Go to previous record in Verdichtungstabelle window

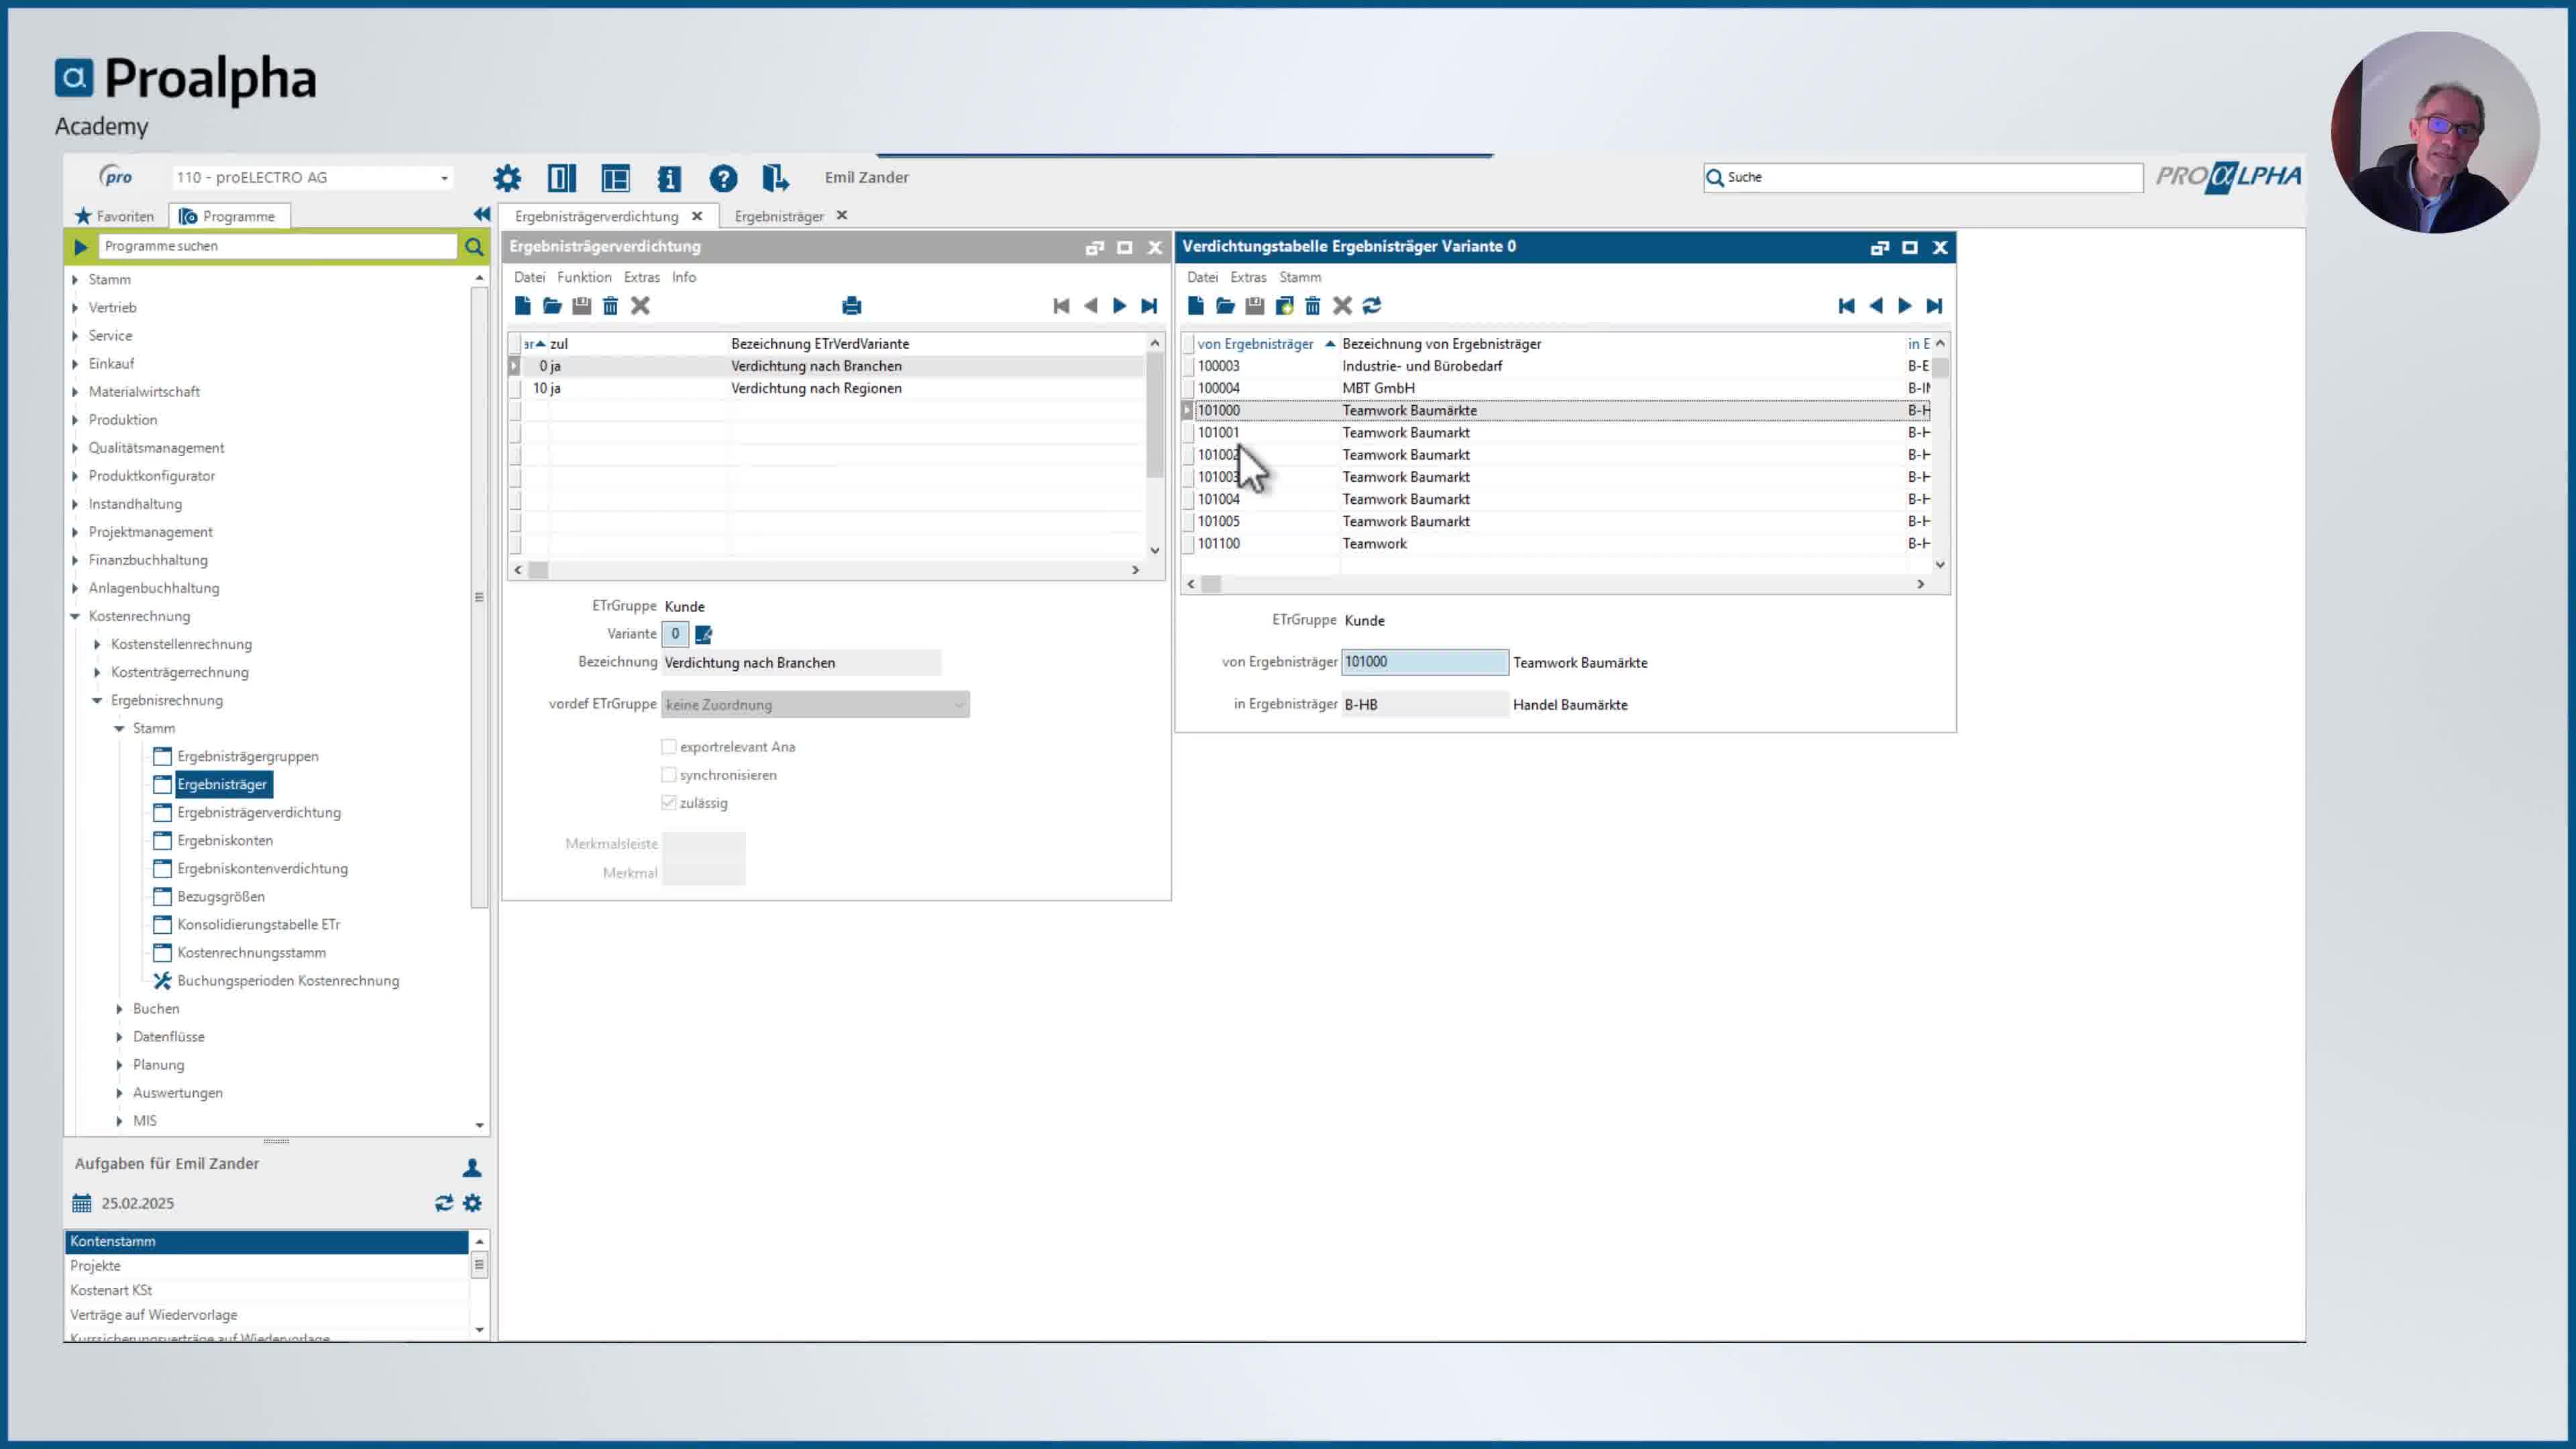click(x=1876, y=306)
